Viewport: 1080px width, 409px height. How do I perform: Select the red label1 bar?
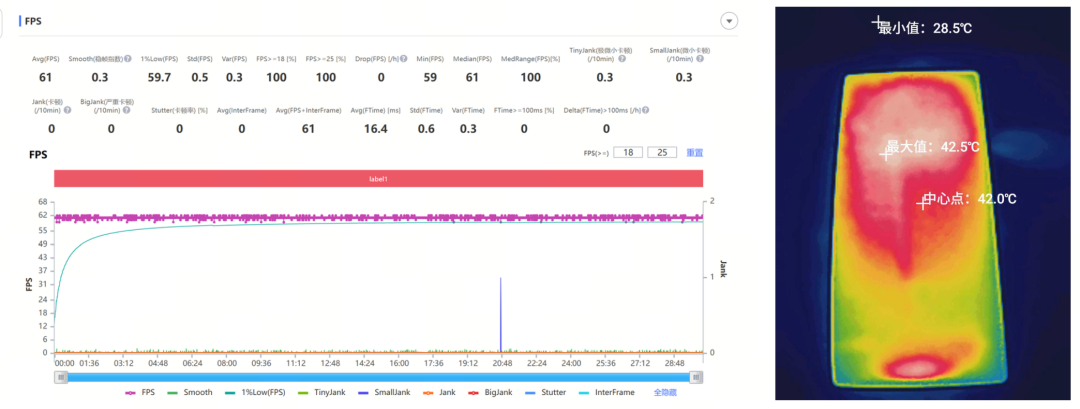click(379, 178)
